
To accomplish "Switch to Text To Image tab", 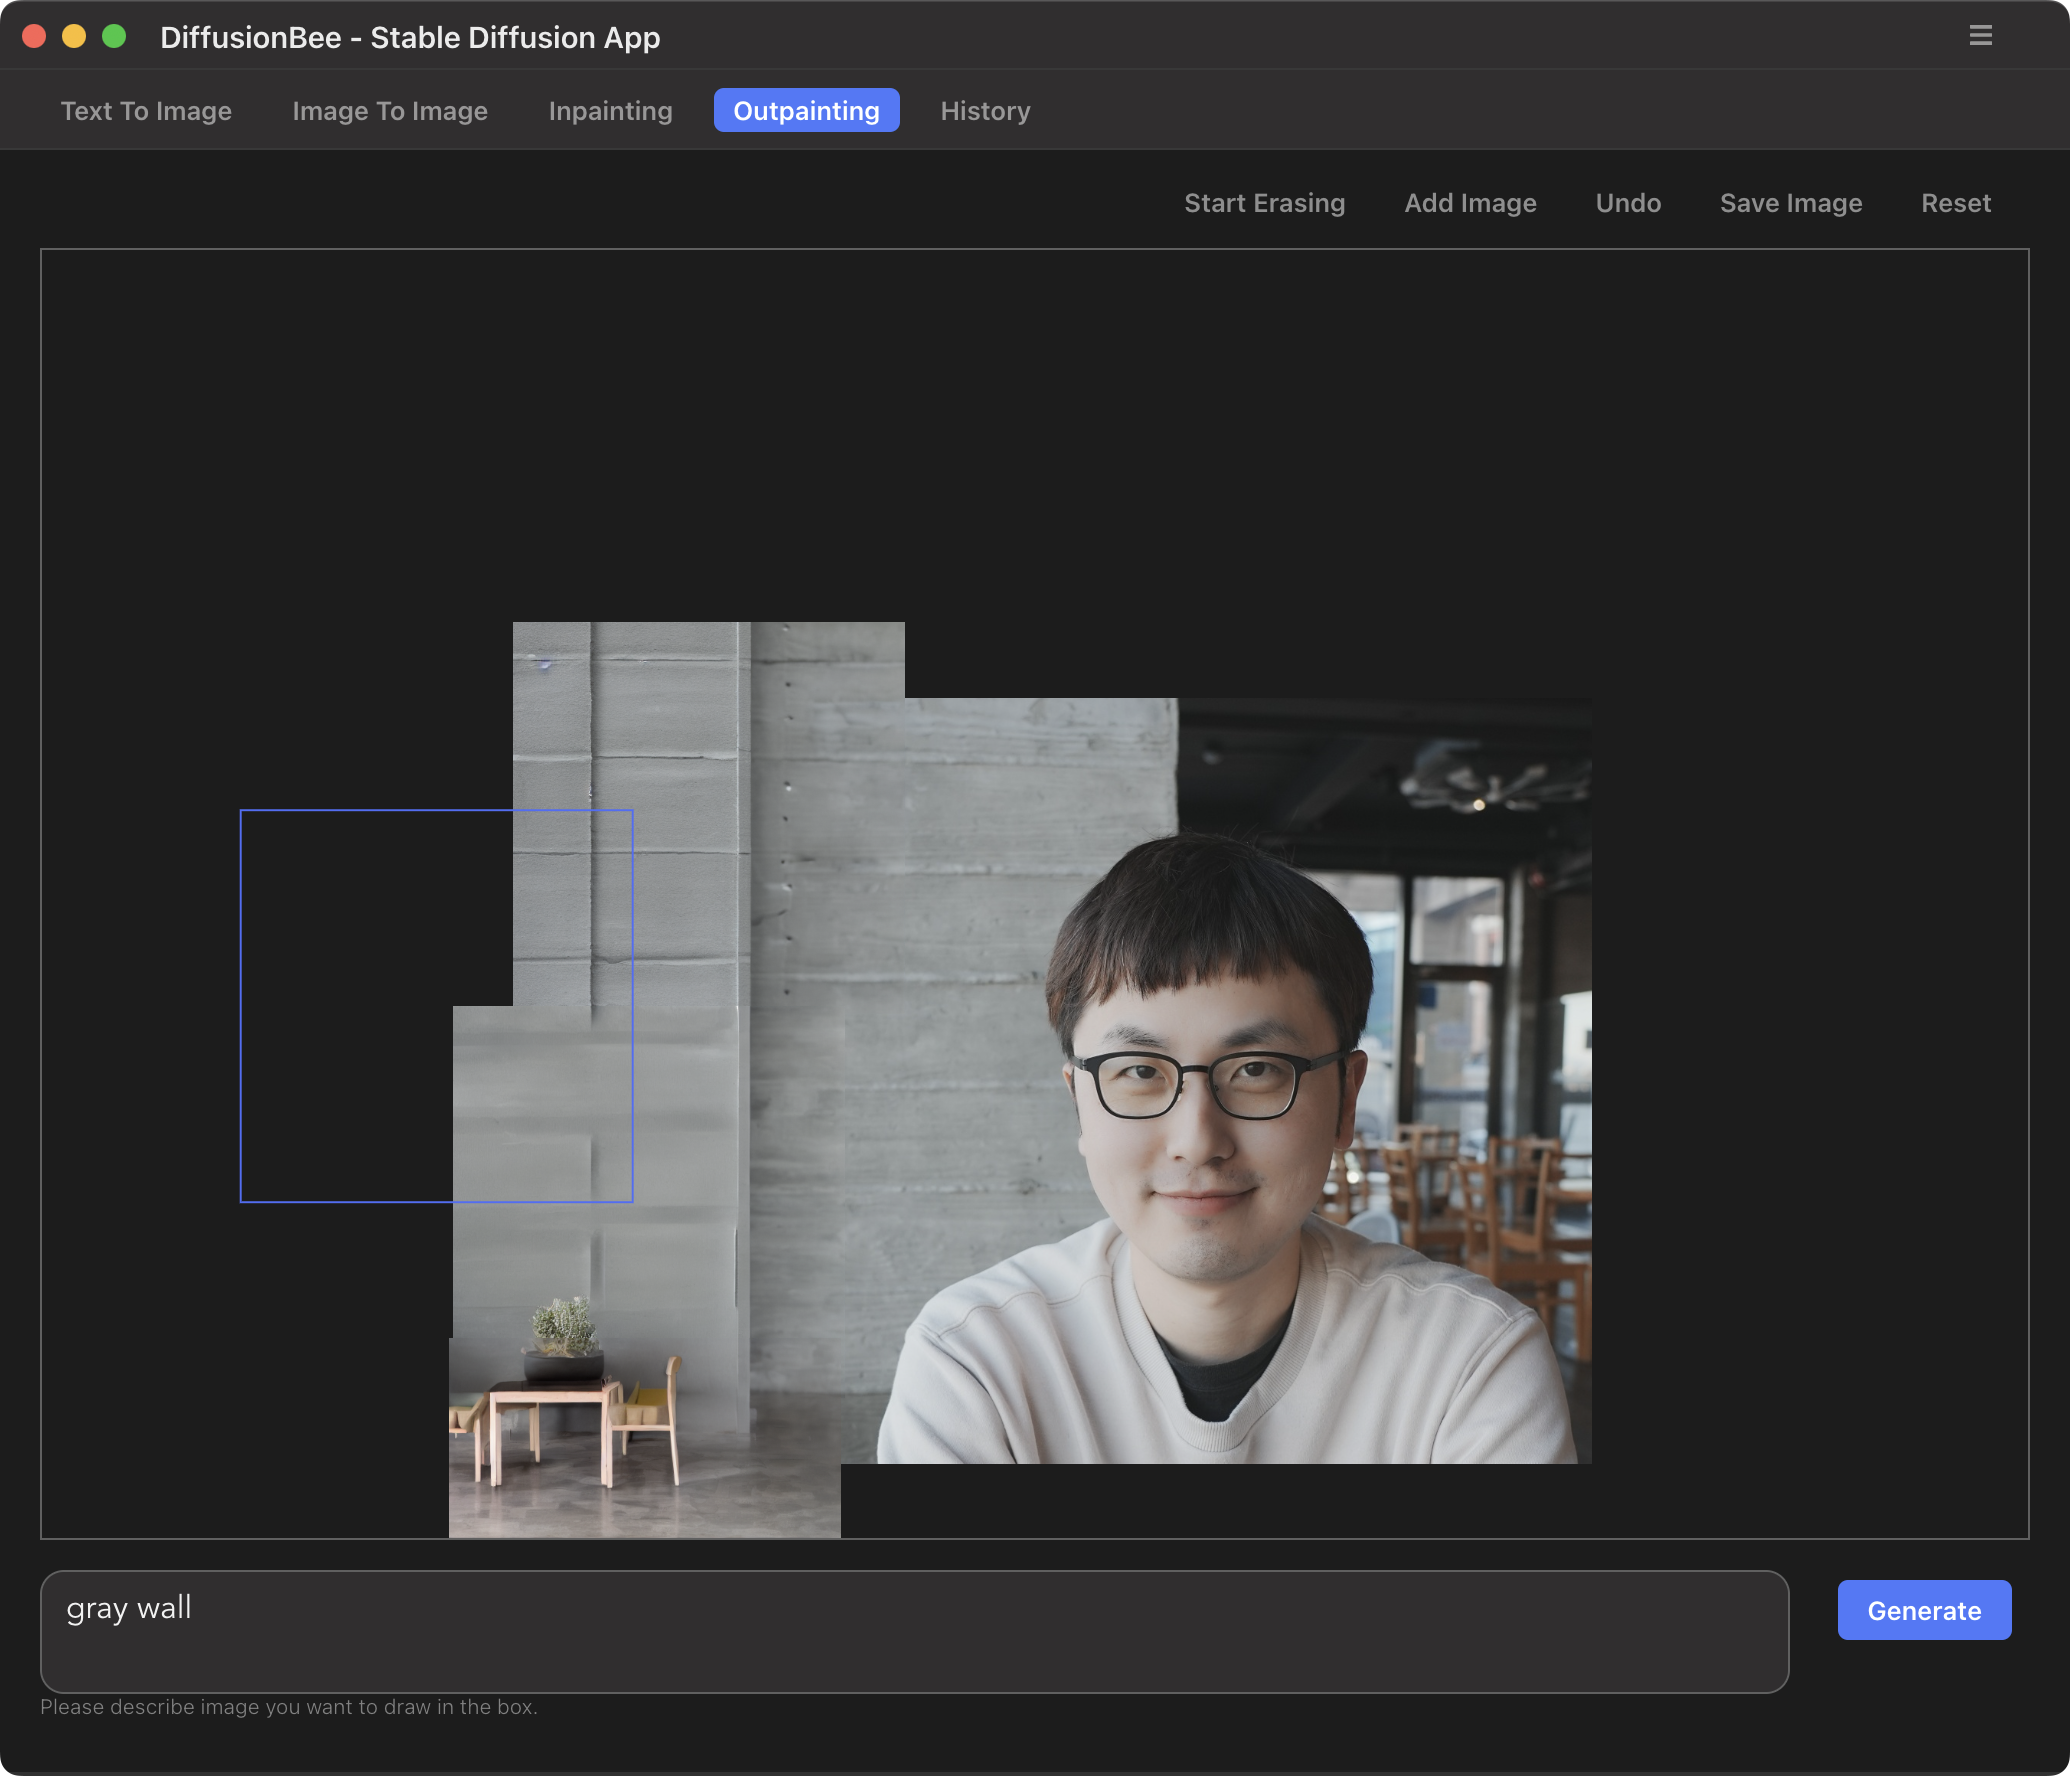I will click(146, 111).
